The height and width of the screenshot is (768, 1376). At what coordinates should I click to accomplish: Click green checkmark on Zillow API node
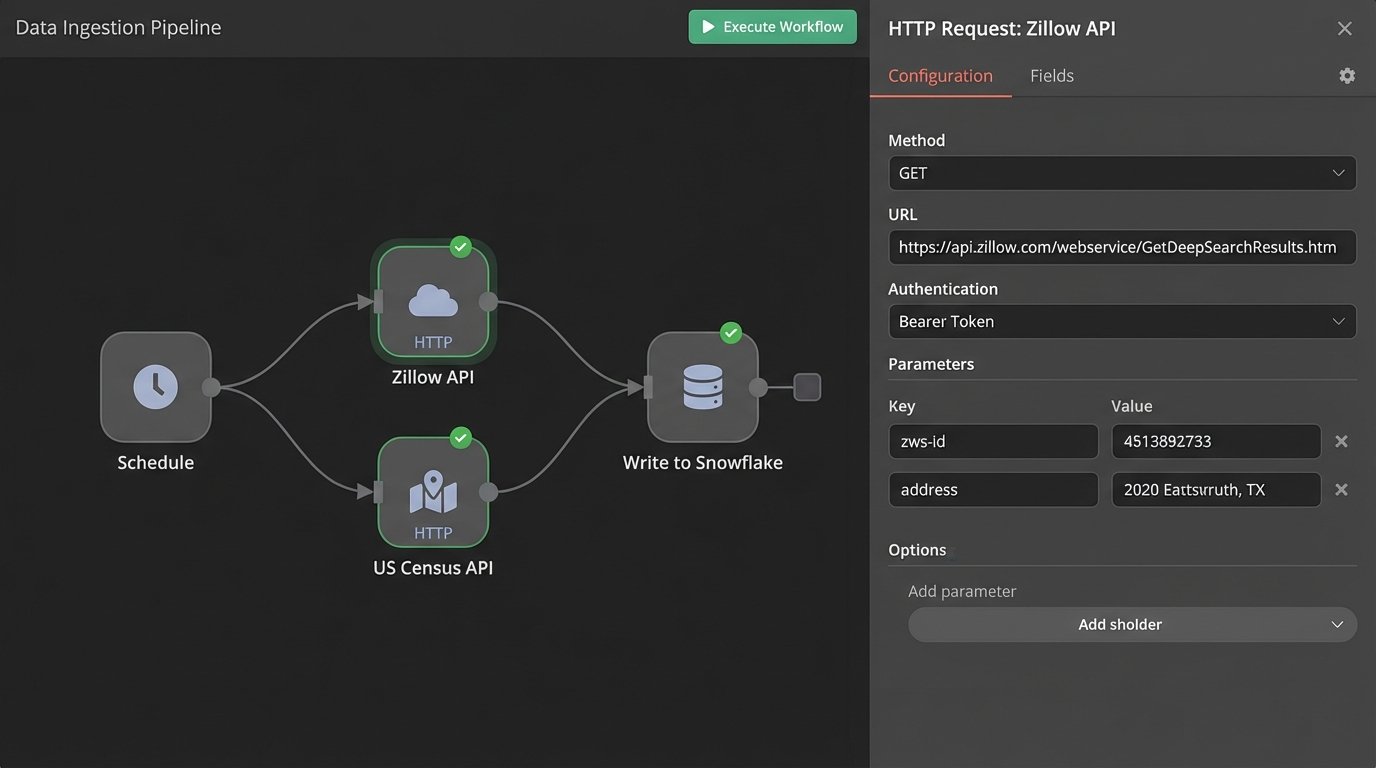460,246
